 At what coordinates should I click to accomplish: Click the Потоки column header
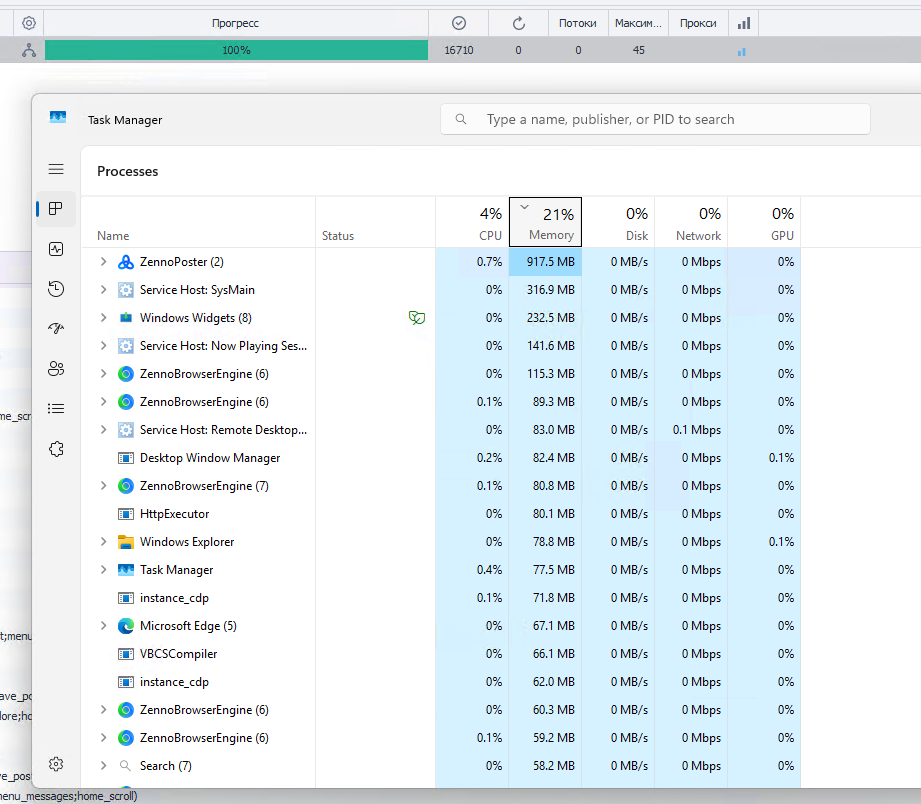(x=578, y=23)
